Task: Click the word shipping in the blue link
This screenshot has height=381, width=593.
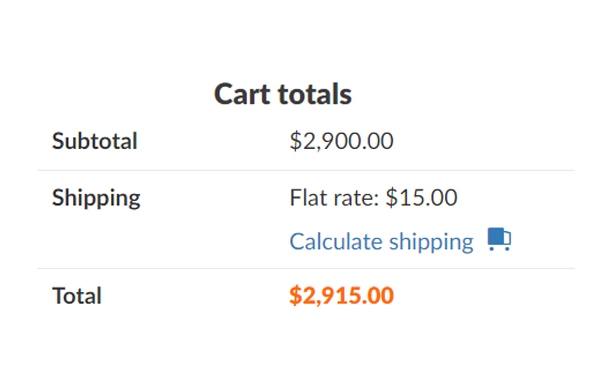Action: click(x=432, y=243)
